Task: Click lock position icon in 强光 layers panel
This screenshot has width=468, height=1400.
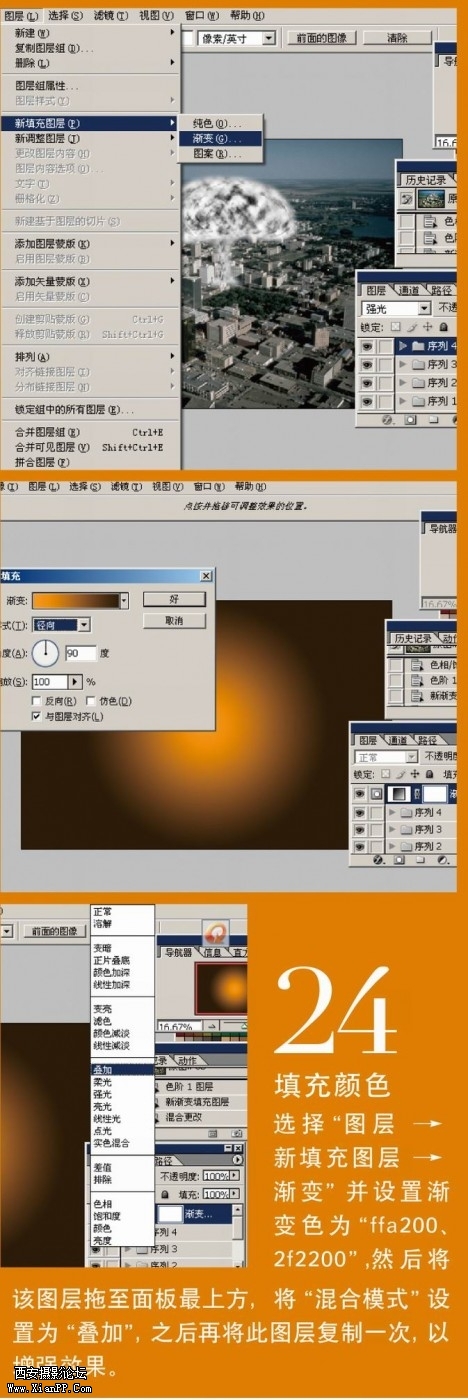Action: click(x=427, y=326)
